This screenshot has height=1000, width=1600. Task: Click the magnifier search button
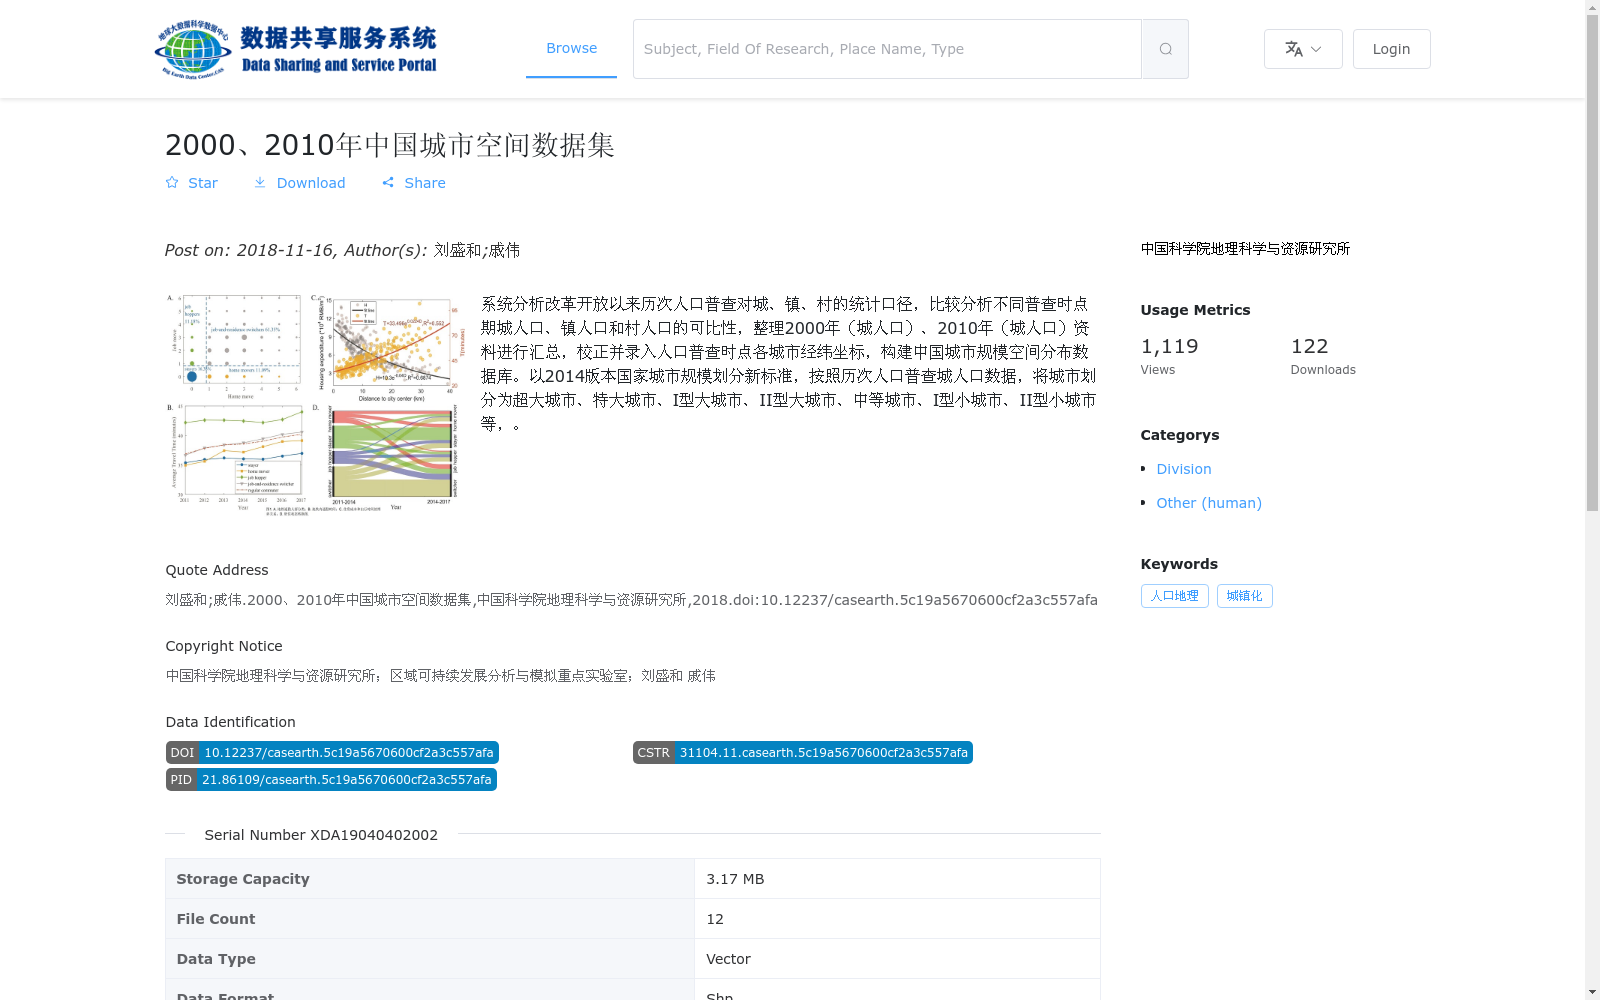point(1165,49)
